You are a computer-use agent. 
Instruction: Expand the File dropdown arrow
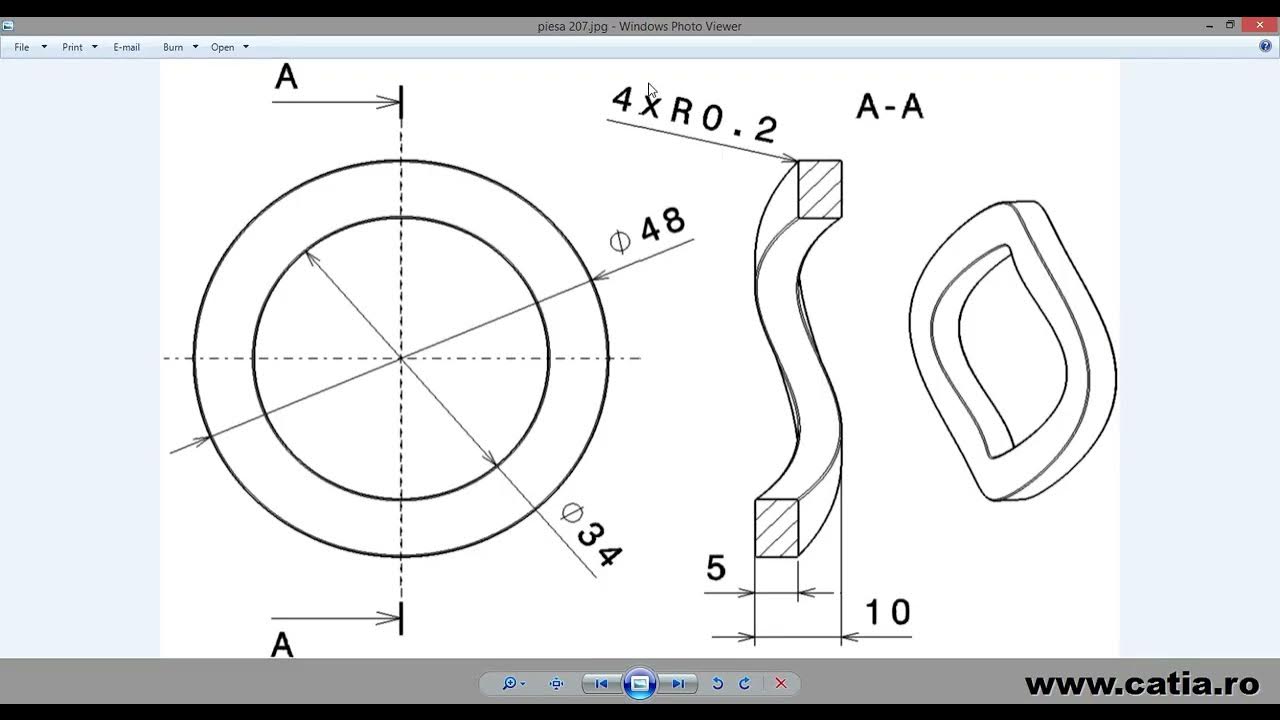click(44, 47)
